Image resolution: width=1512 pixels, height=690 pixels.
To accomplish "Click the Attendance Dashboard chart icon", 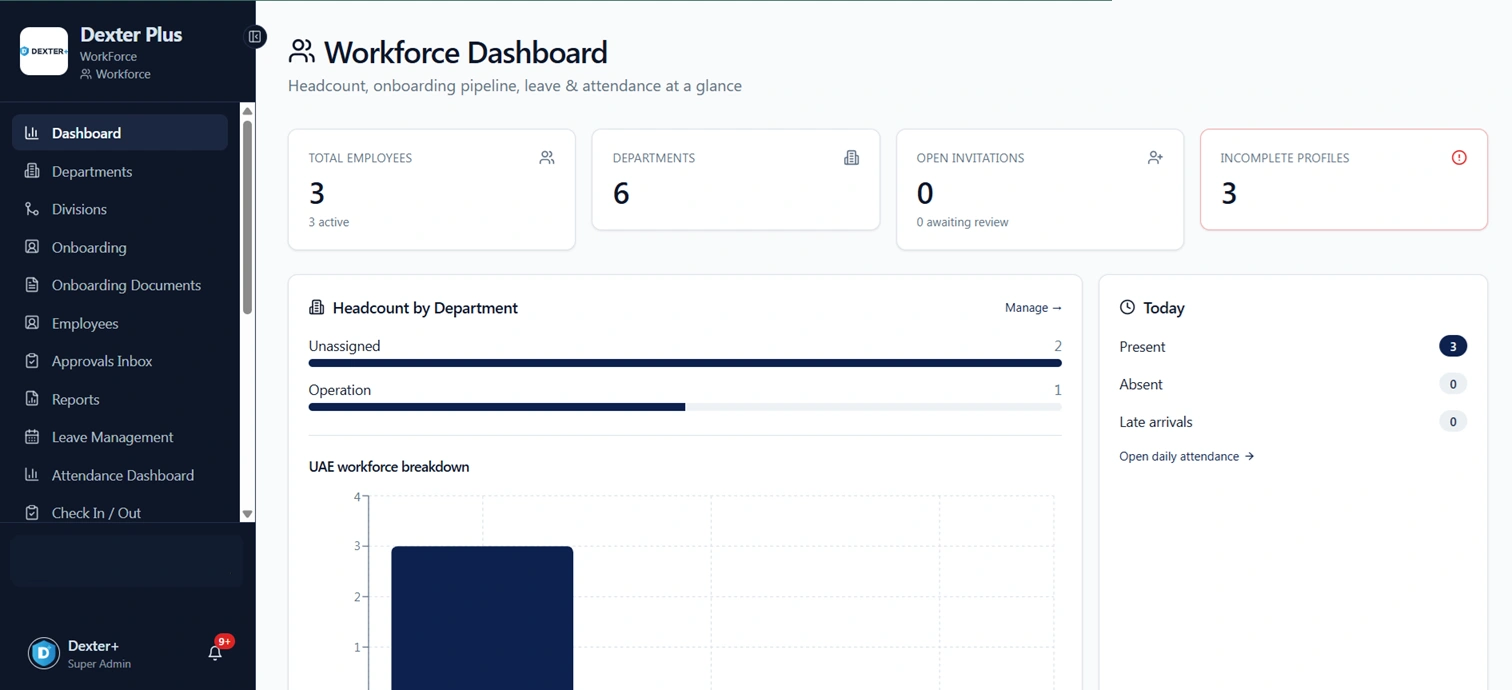I will pyautogui.click(x=32, y=475).
